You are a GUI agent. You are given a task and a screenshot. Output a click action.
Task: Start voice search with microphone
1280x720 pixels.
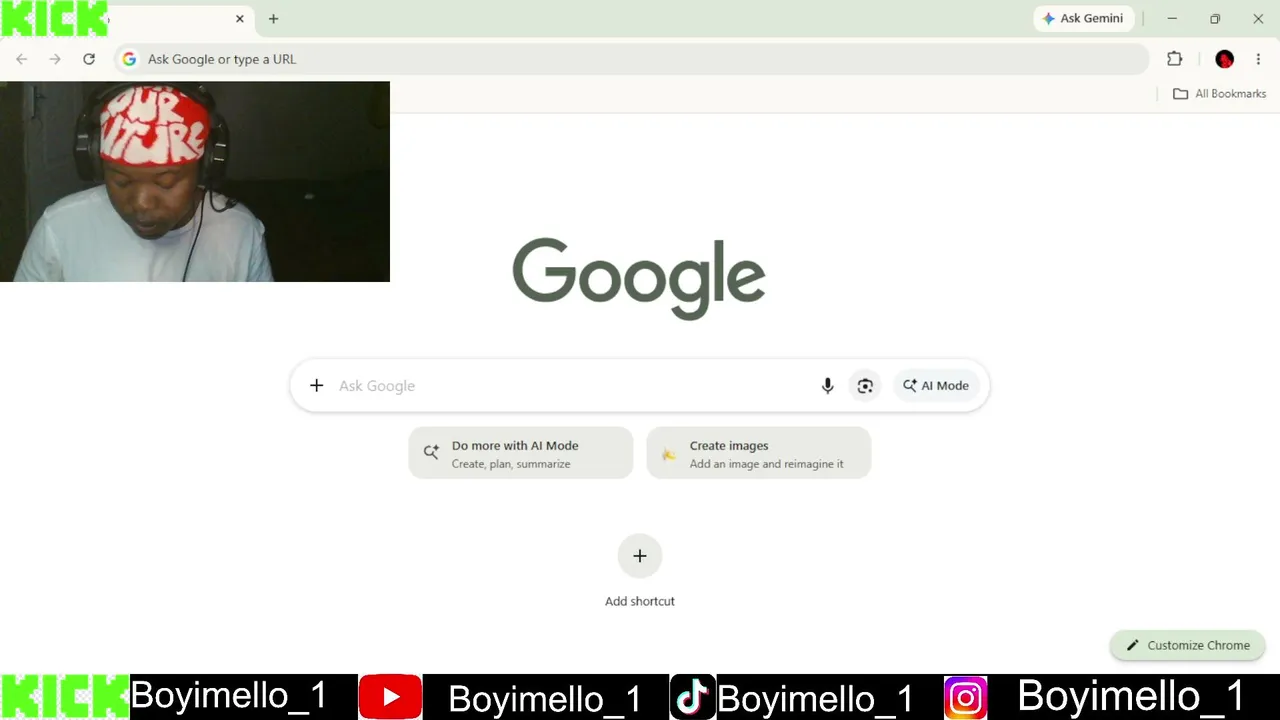pos(828,386)
